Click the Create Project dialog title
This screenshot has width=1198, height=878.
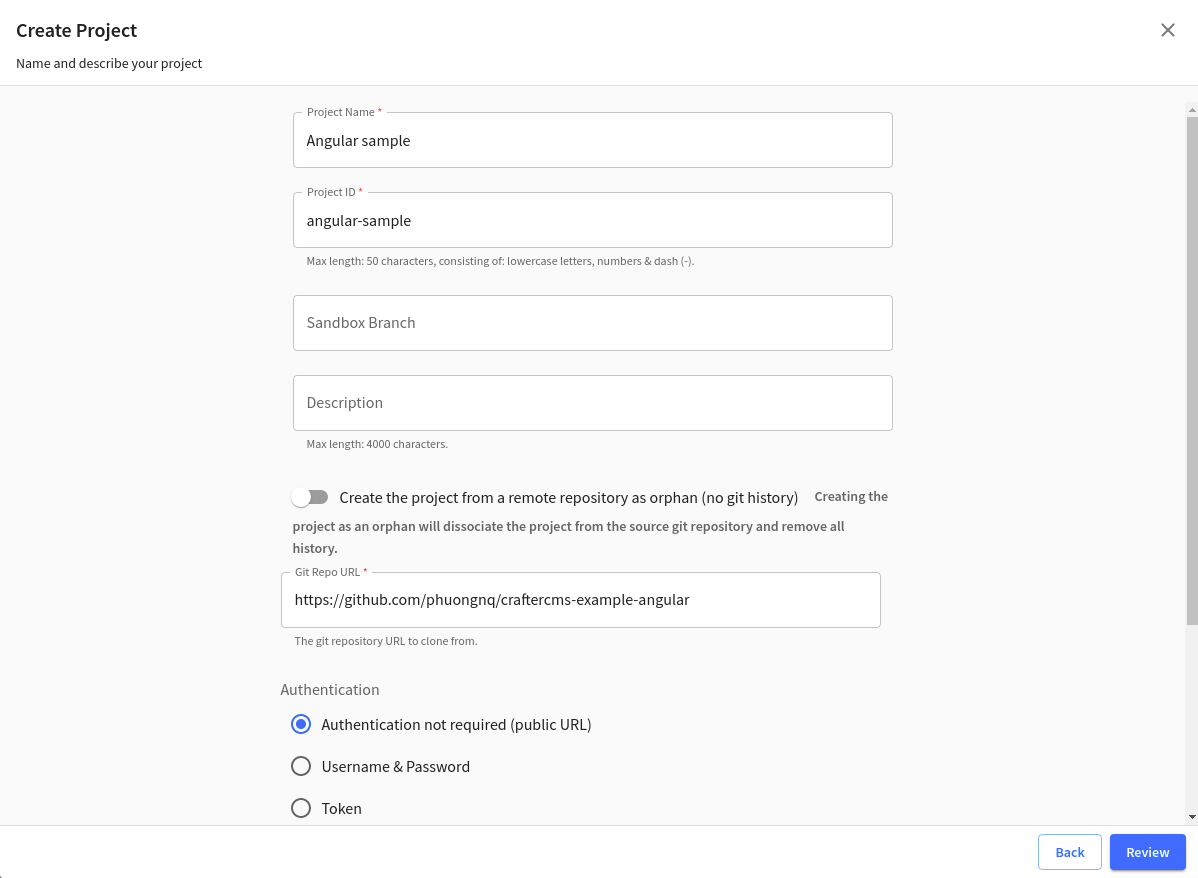(x=77, y=31)
